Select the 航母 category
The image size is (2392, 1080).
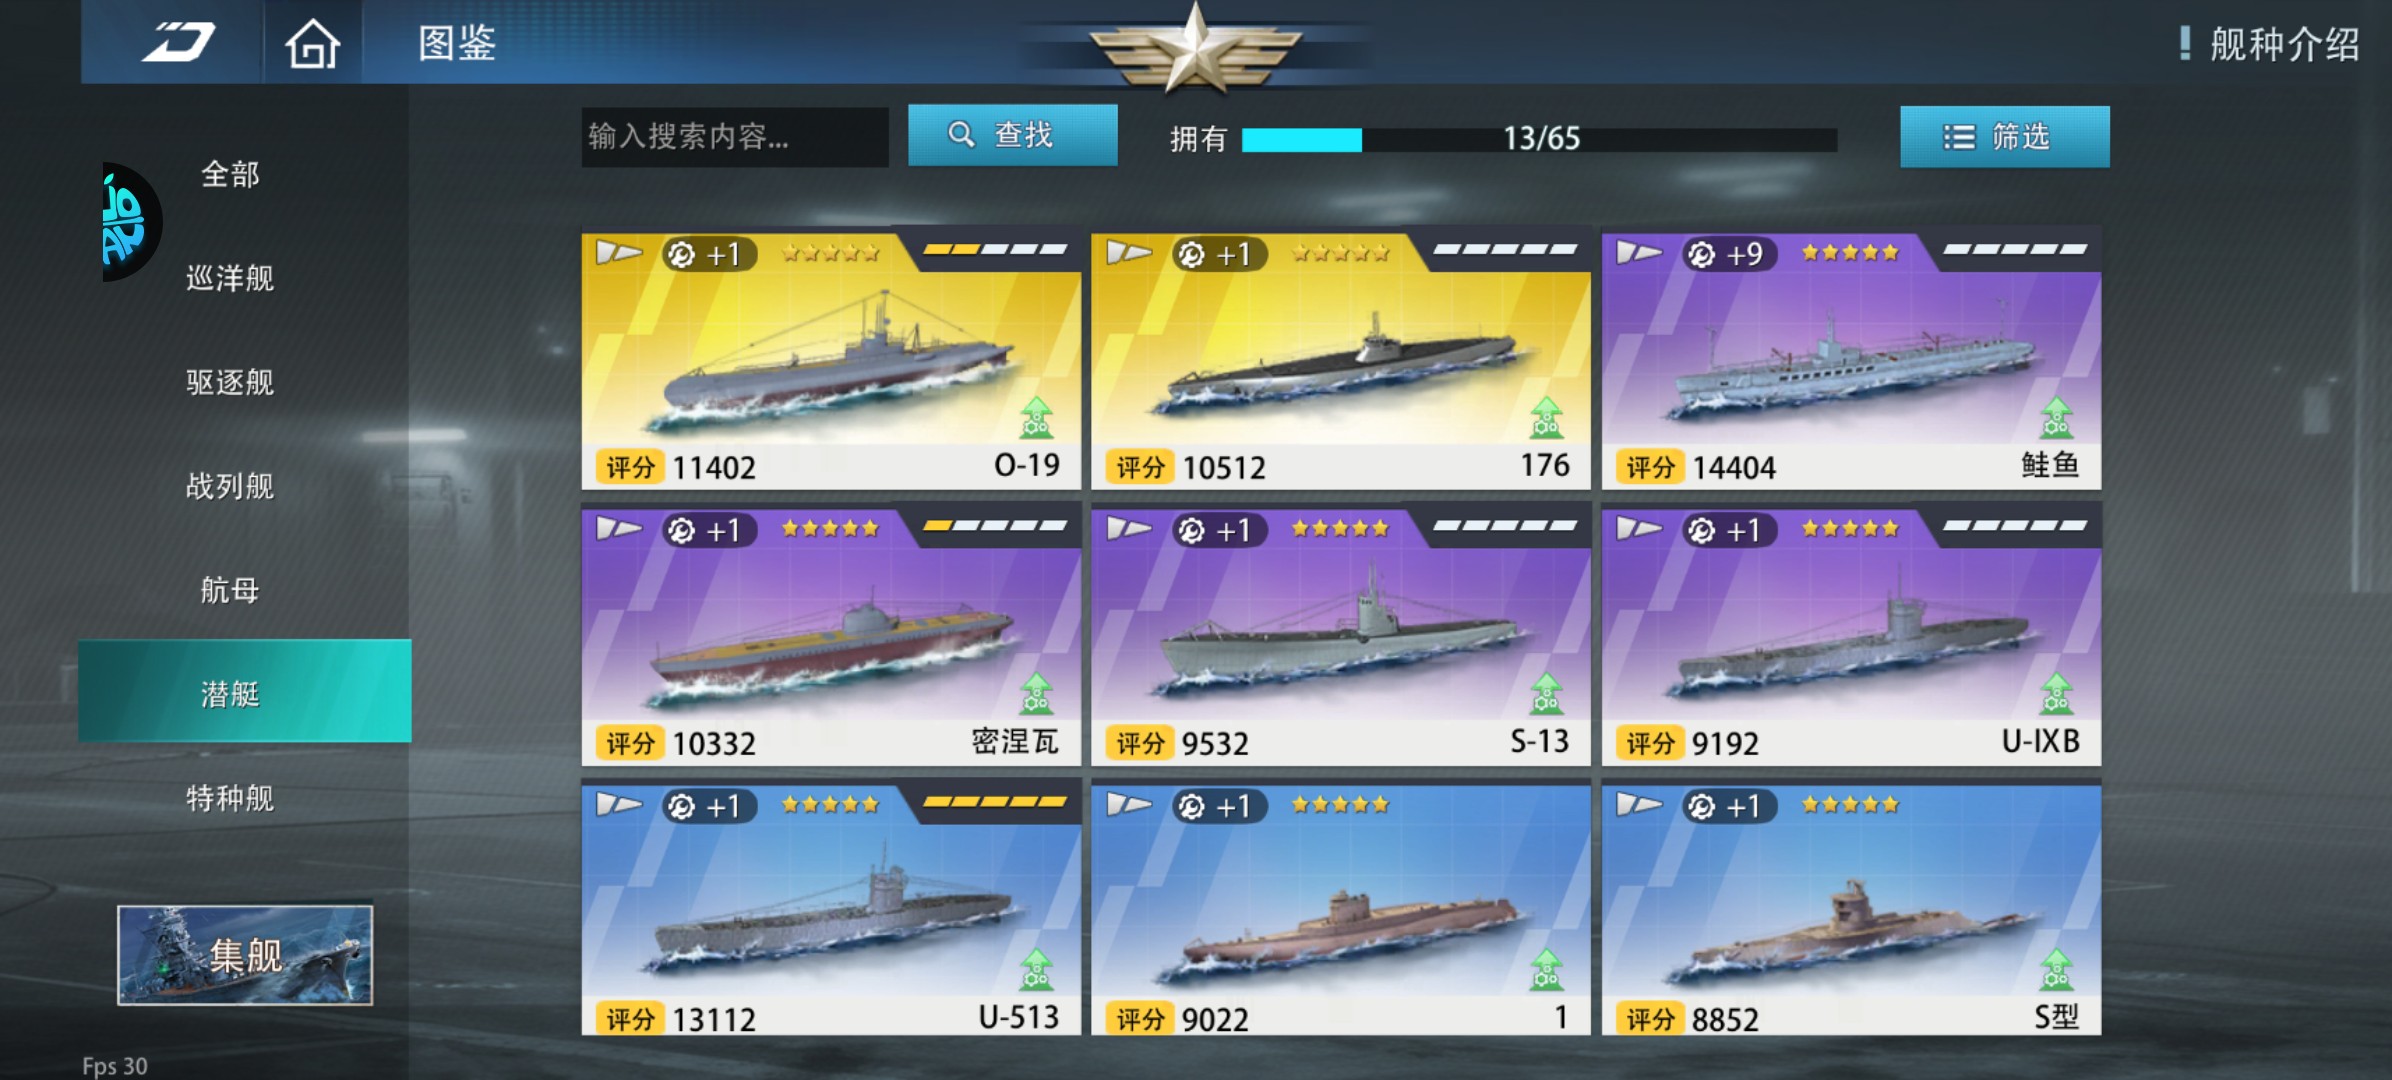(230, 590)
